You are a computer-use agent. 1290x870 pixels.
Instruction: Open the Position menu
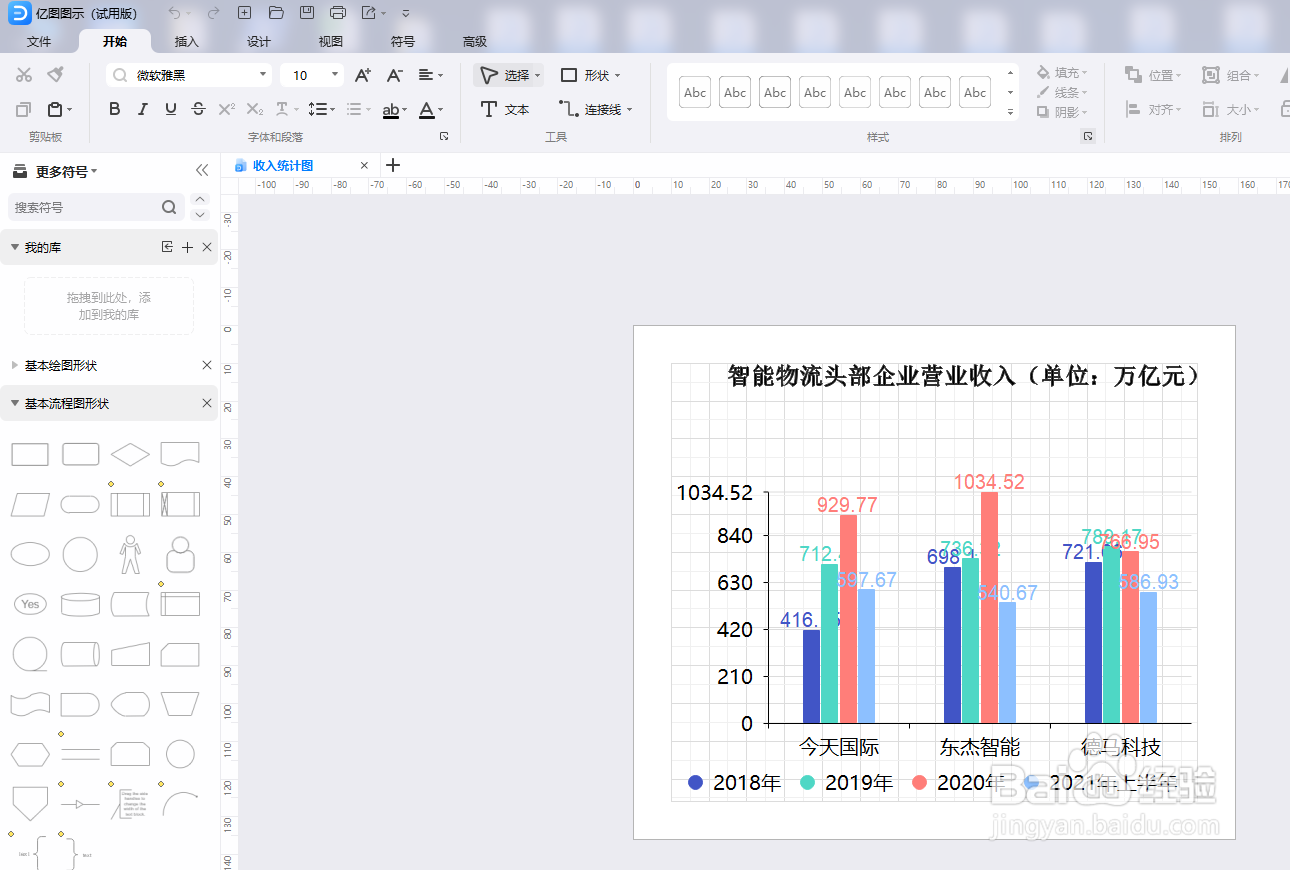coord(1154,75)
